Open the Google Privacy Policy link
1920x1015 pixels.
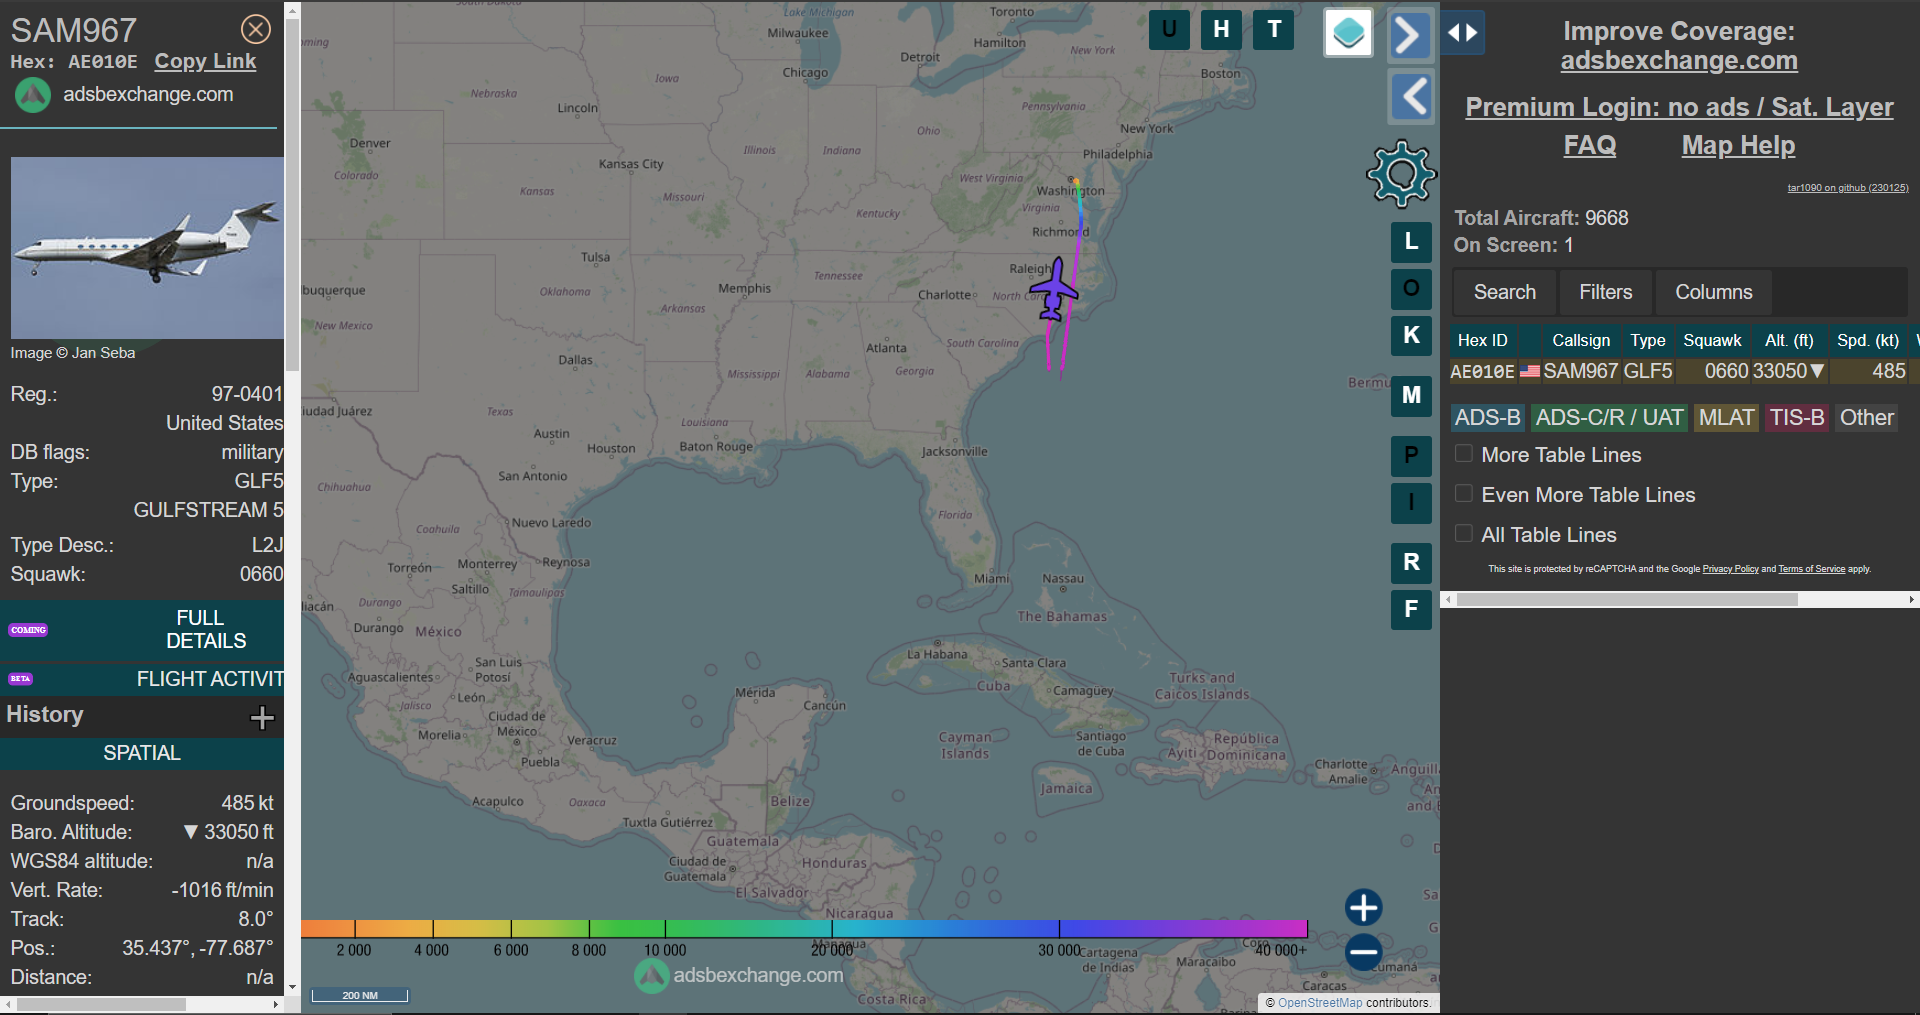click(x=1730, y=569)
